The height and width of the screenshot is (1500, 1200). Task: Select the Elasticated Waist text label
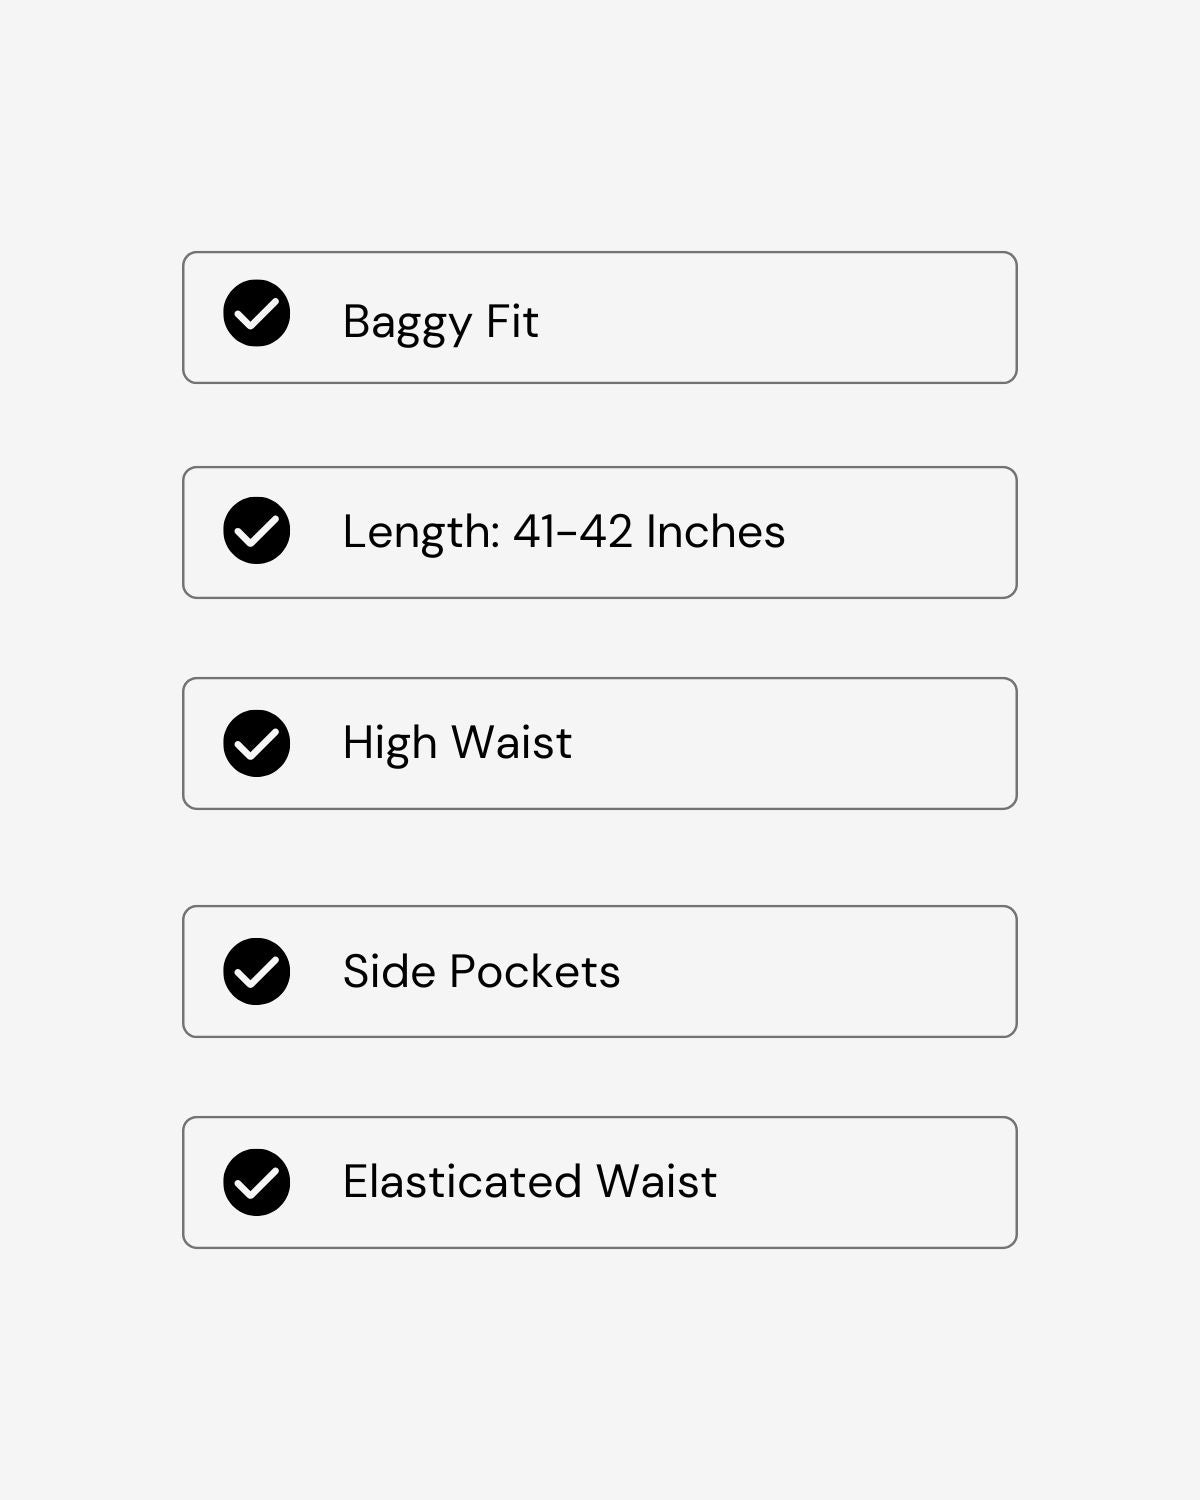529,1181
